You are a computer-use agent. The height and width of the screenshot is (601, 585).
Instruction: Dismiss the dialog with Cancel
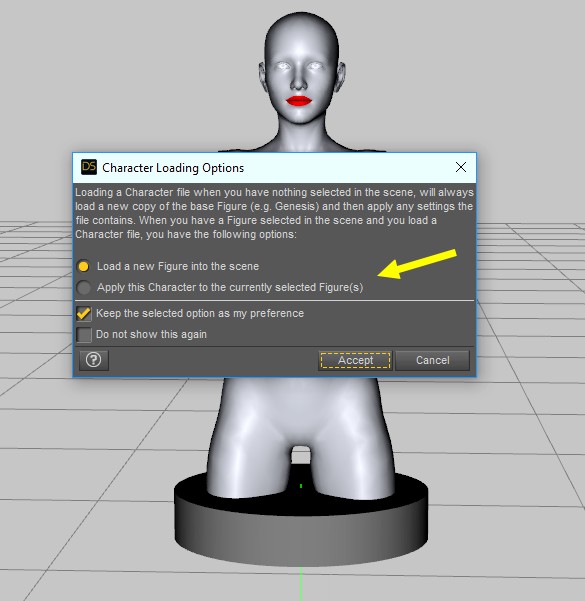point(432,360)
